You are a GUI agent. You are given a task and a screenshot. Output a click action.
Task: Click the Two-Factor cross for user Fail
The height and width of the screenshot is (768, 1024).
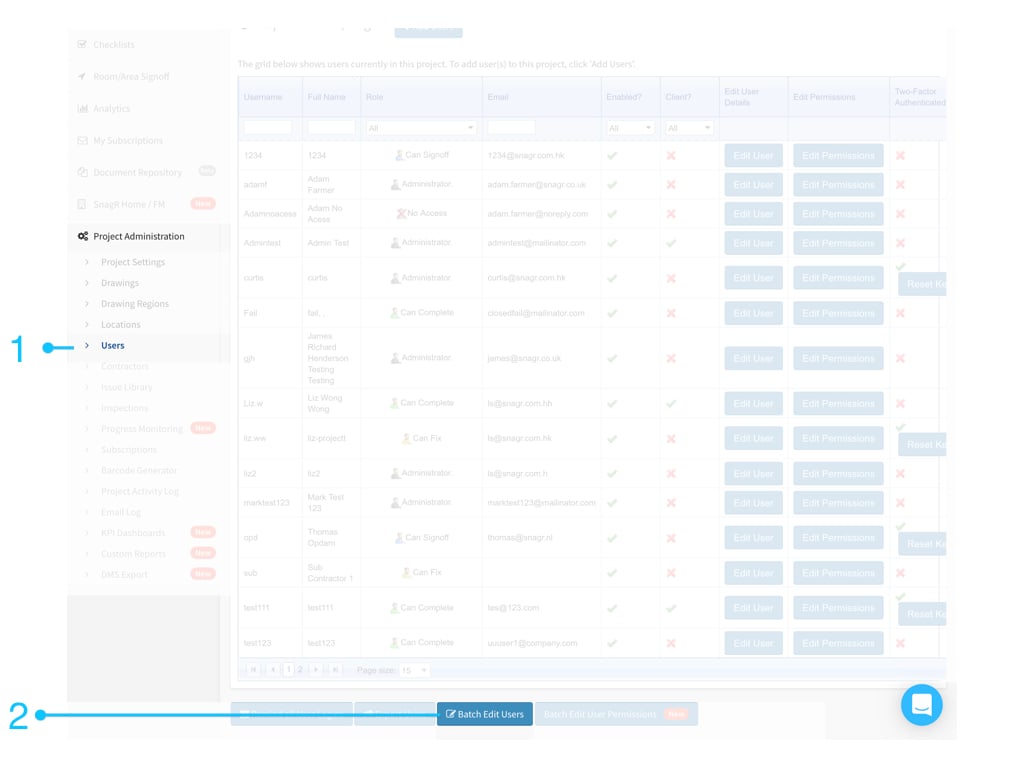(x=900, y=313)
